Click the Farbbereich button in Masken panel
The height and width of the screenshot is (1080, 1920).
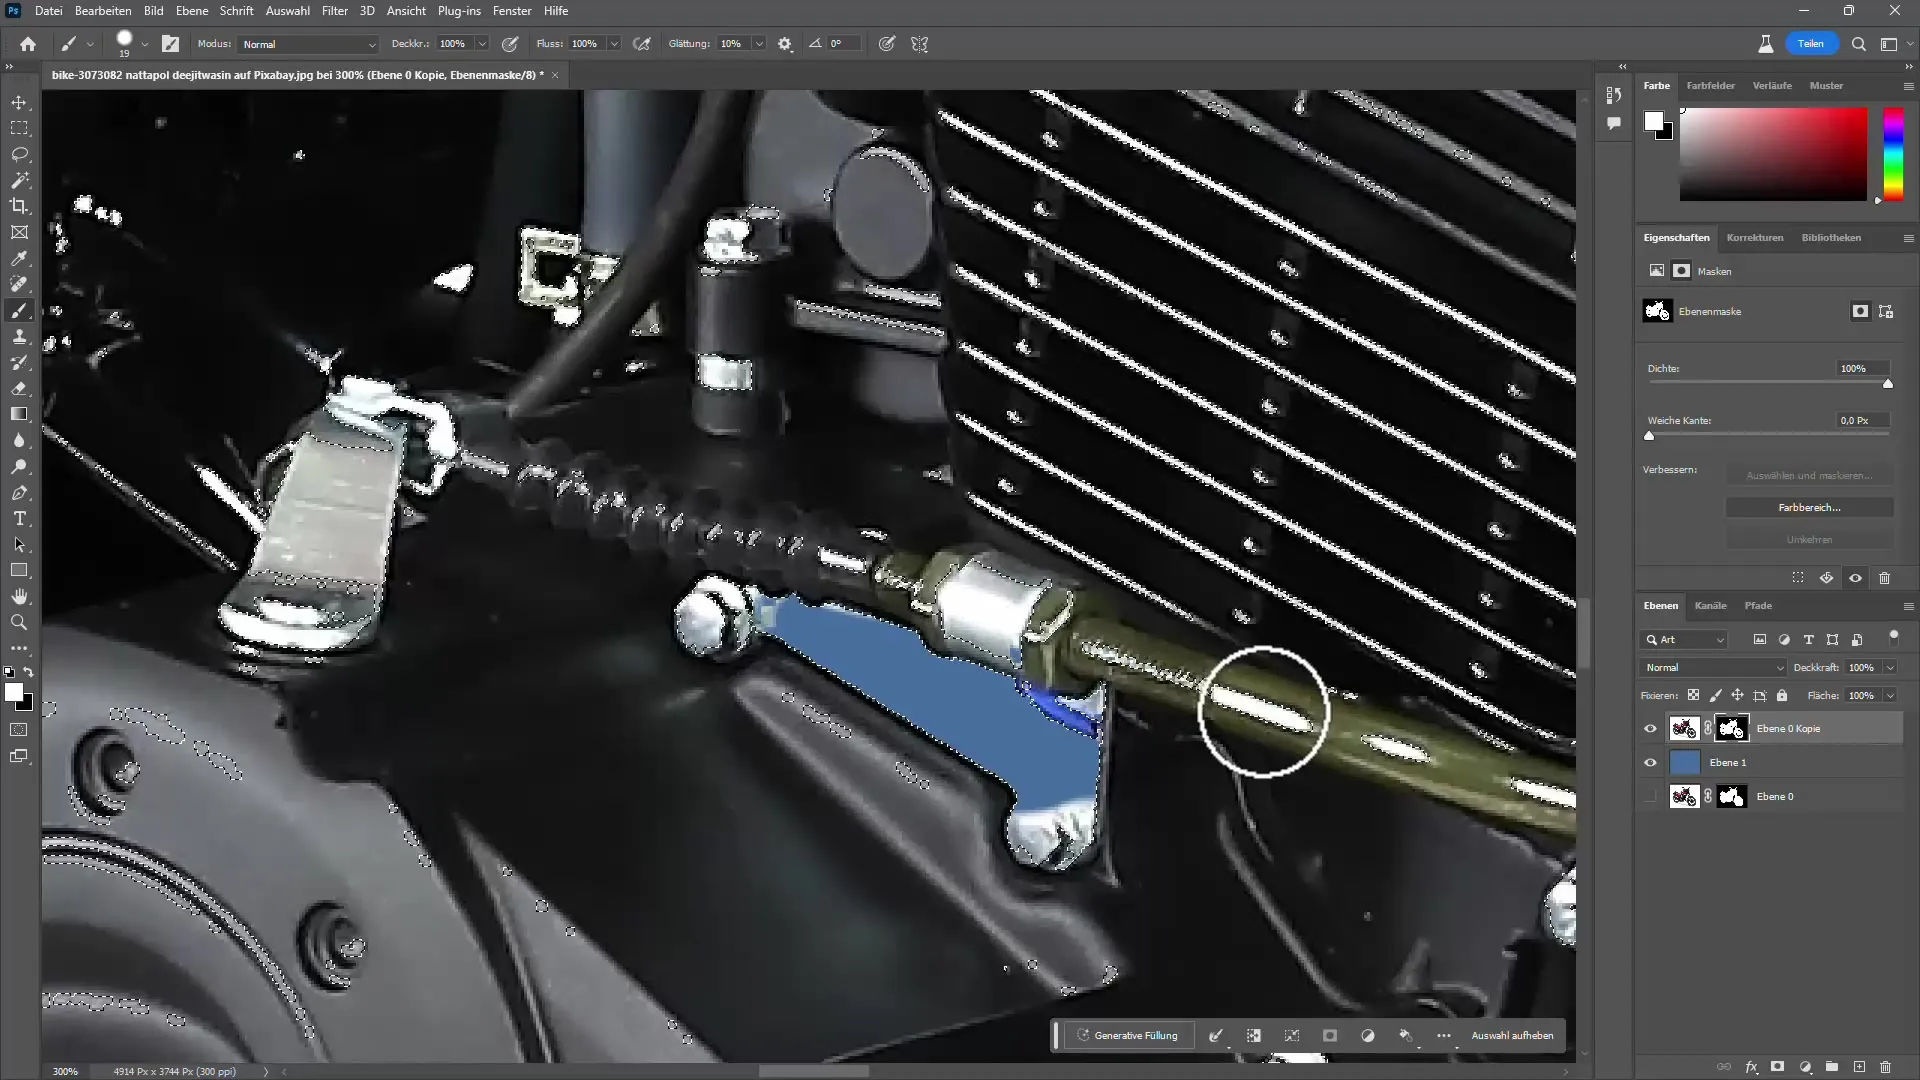(x=1809, y=508)
